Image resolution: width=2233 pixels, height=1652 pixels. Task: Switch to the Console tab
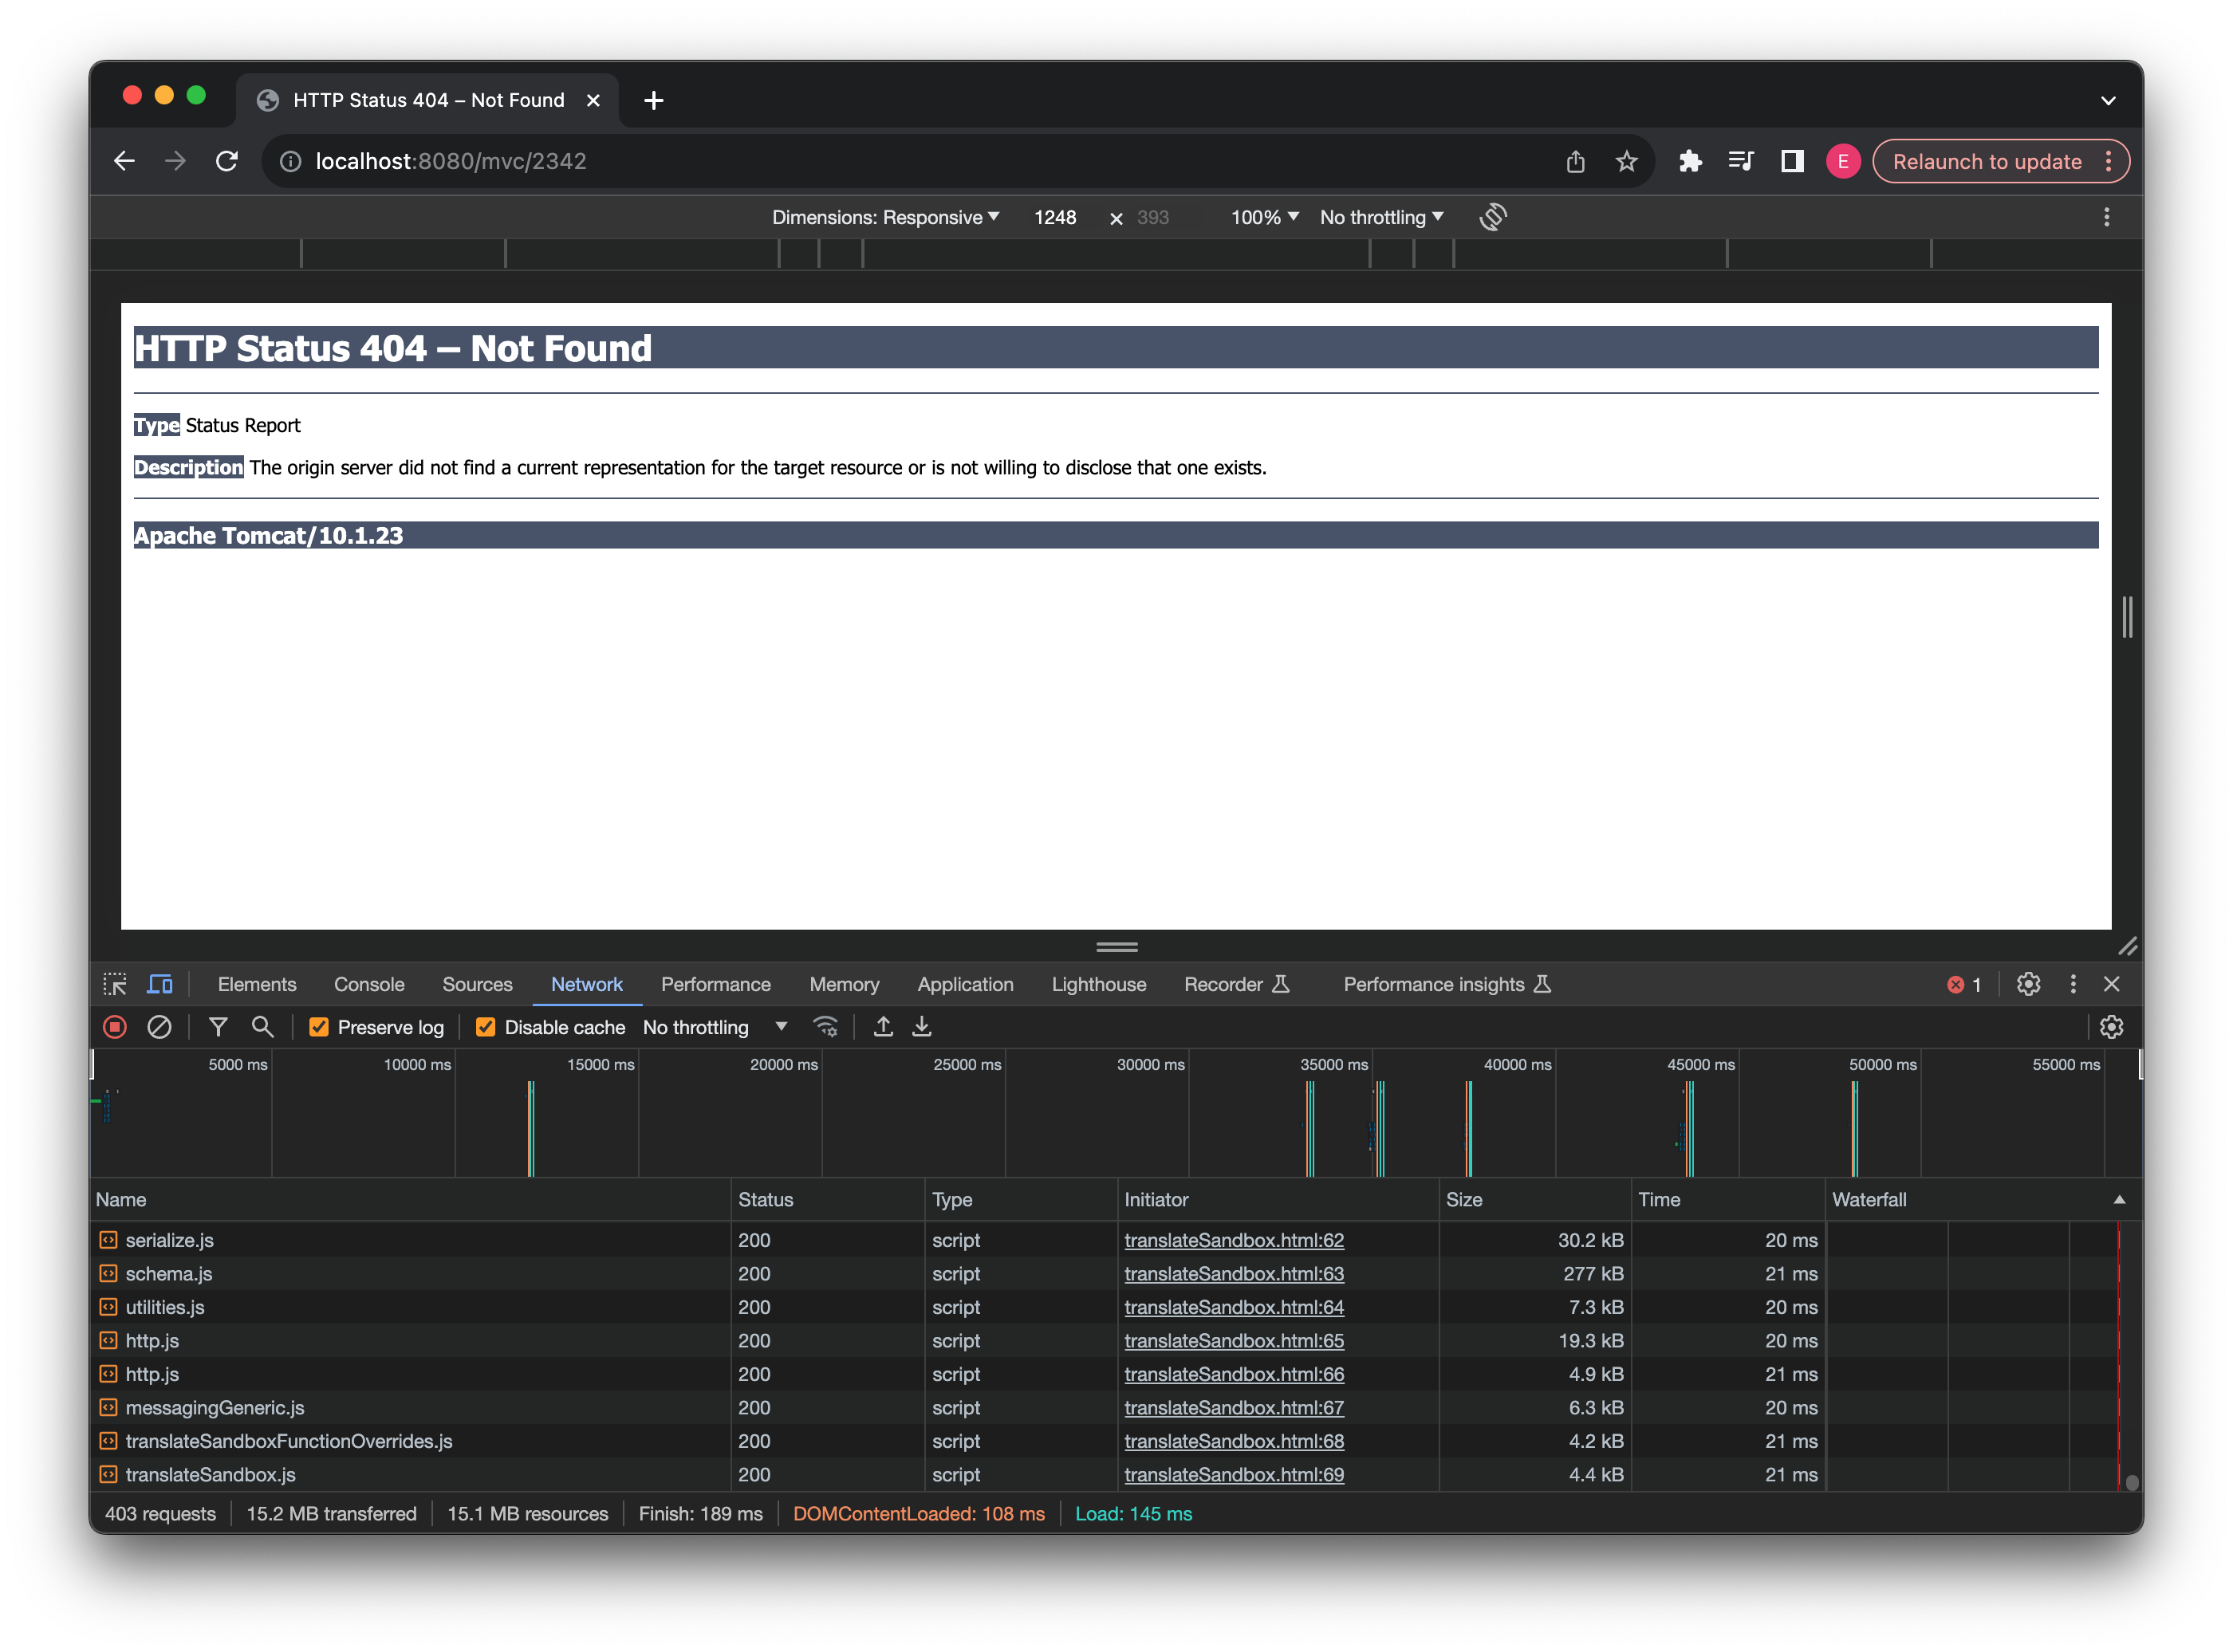click(x=369, y=984)
